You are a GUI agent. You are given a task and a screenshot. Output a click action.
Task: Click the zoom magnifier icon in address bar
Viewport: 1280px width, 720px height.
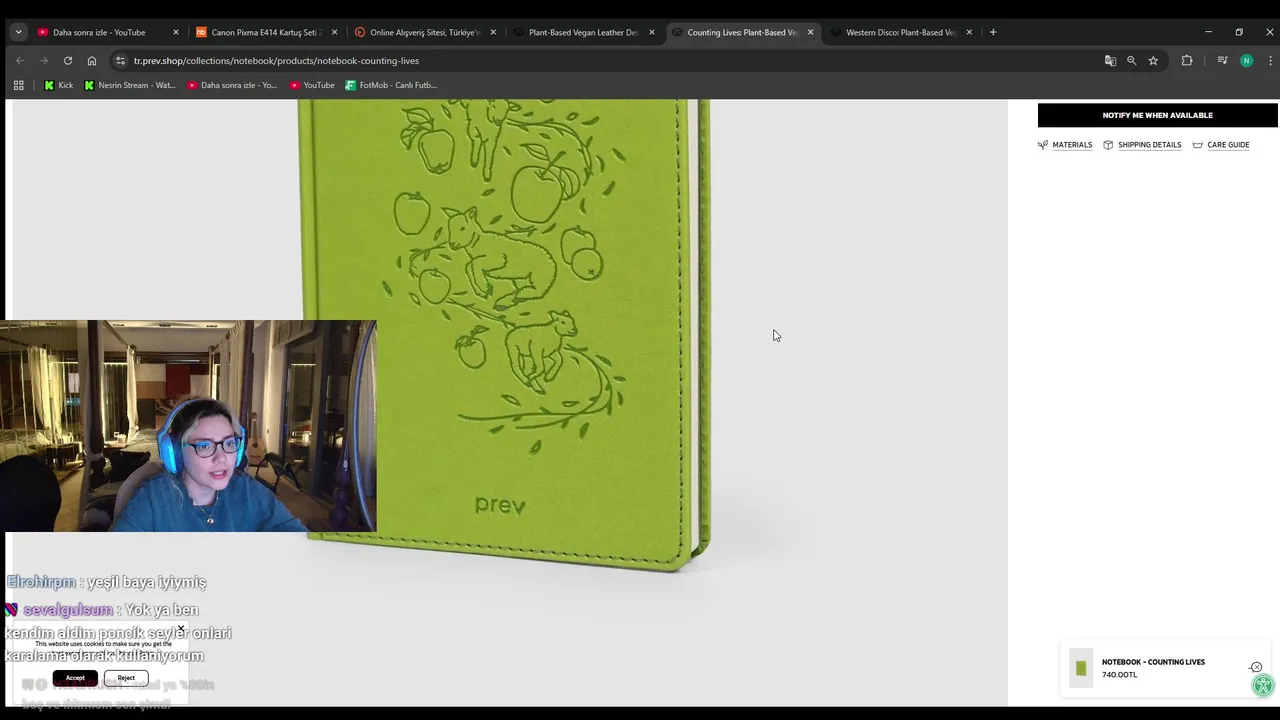[1131, 60]
